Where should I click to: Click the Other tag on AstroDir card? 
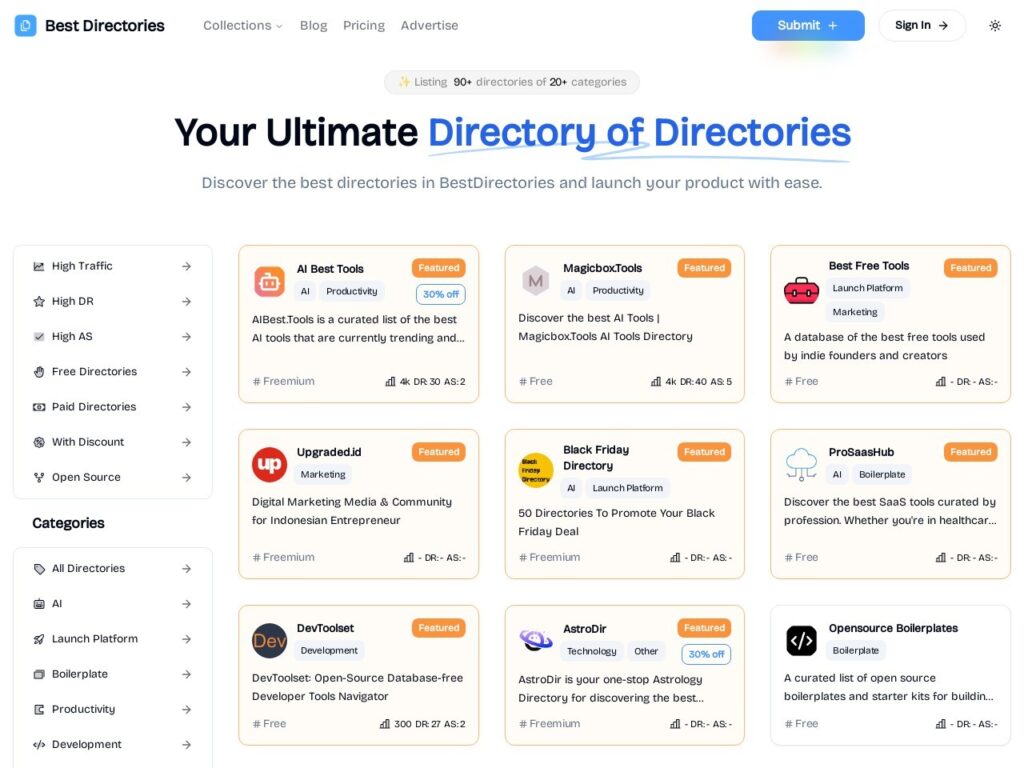pyautogui.click(x=646, y=652)
